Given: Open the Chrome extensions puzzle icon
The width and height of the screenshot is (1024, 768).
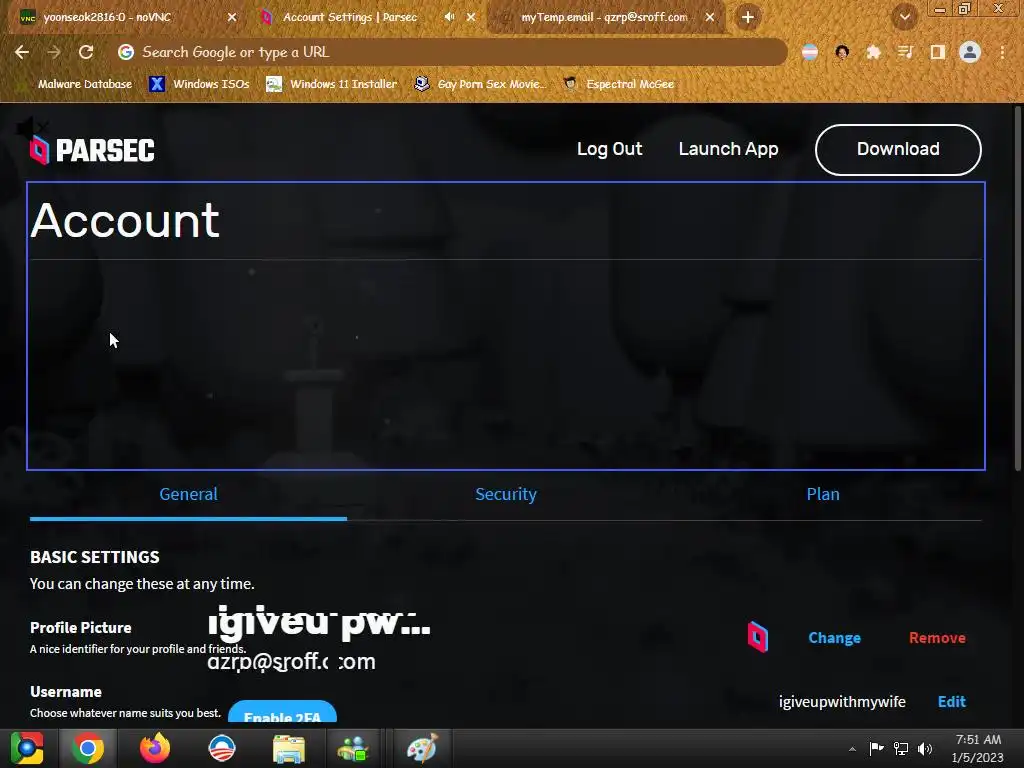Looking at the screenshot, I should (x=873, y=52).
